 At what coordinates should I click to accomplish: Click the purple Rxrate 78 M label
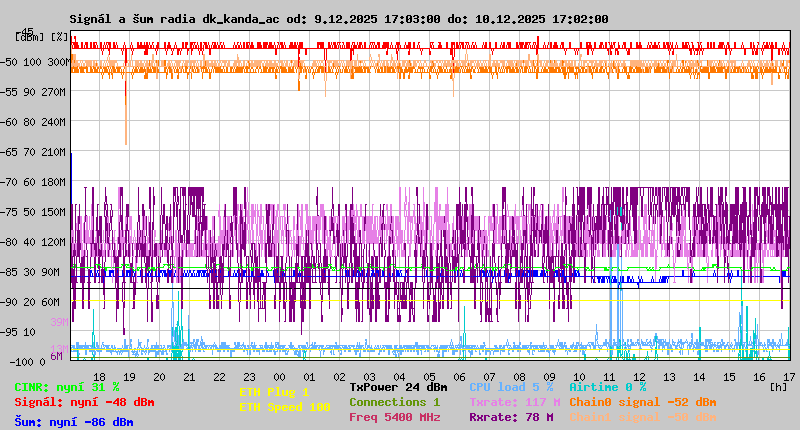[x=510, y=417]
